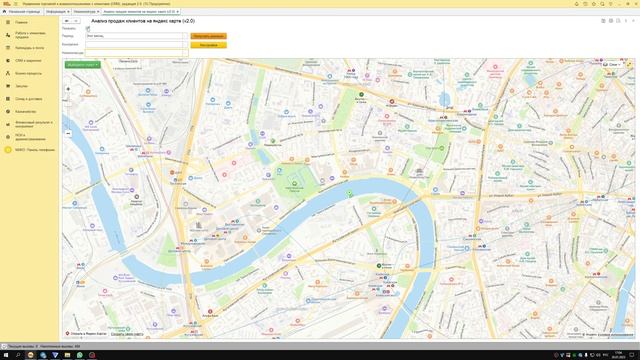This screenshot has width=640, height=360.
Task: Open Финансовый результат sidebar section
Action: pyautogui.click(x=33, y=124)
